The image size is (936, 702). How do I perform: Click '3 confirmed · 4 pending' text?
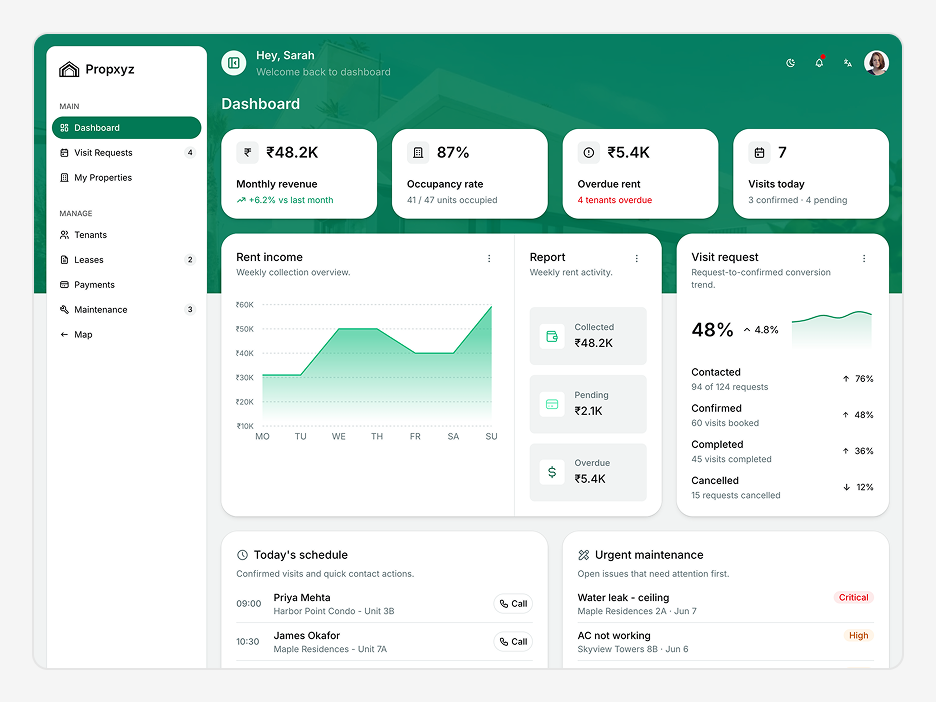coord(798,200)
